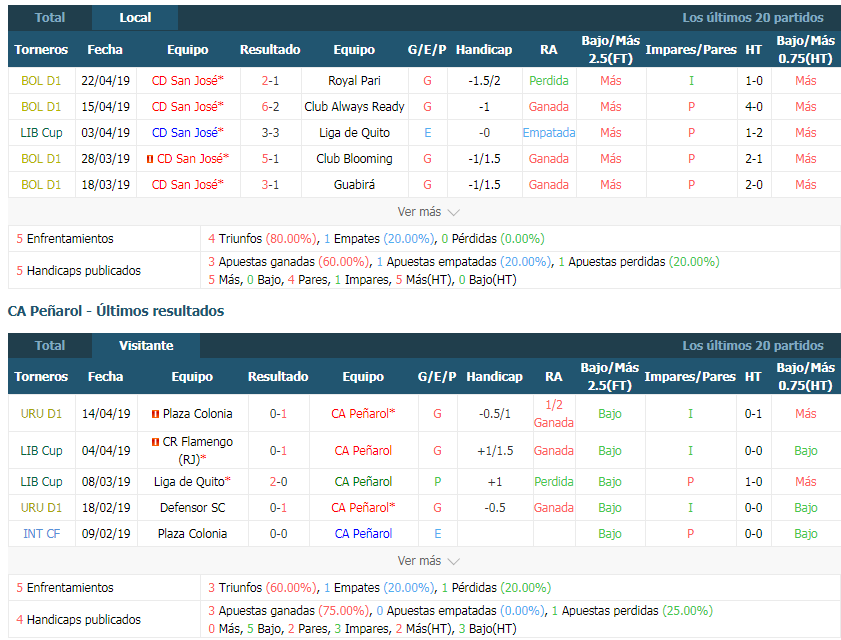Click the 6-2 result score

[x=270, y=107]
